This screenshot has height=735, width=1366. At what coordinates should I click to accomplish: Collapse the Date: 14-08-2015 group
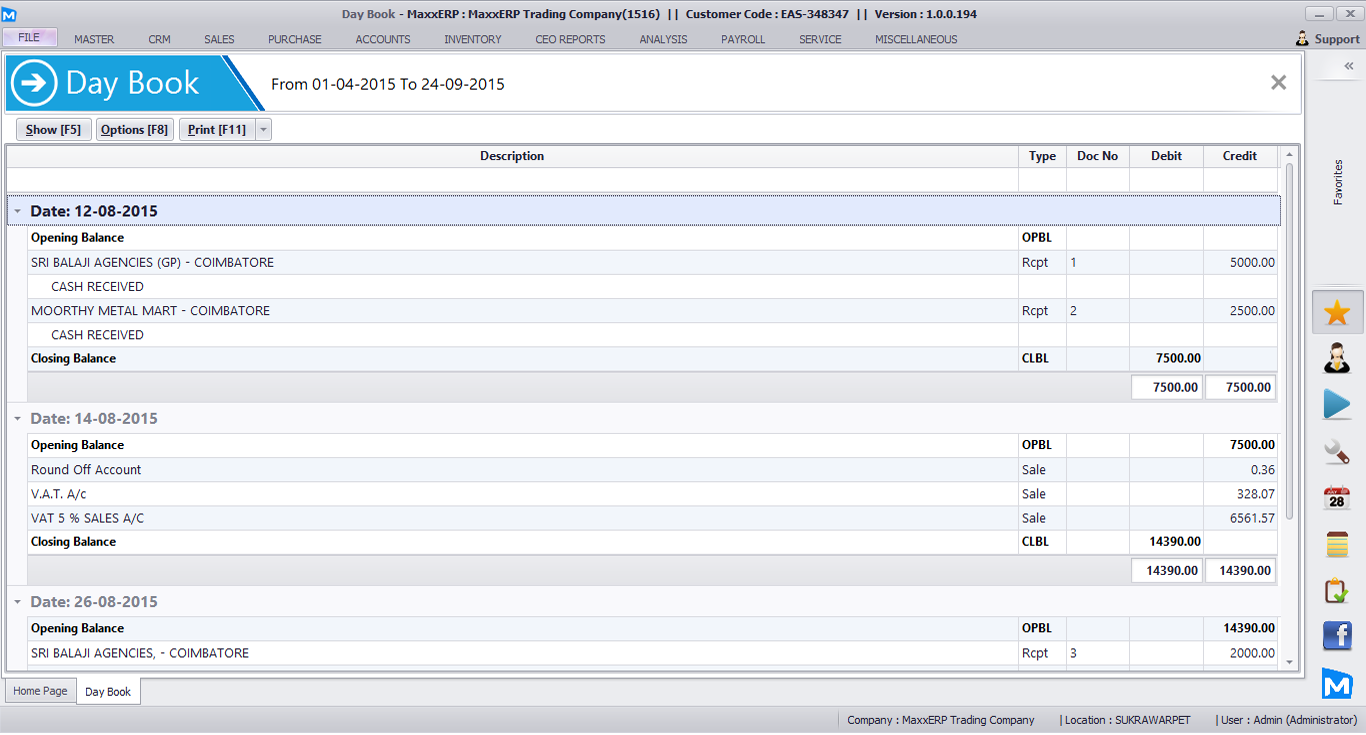coord(18,419)
